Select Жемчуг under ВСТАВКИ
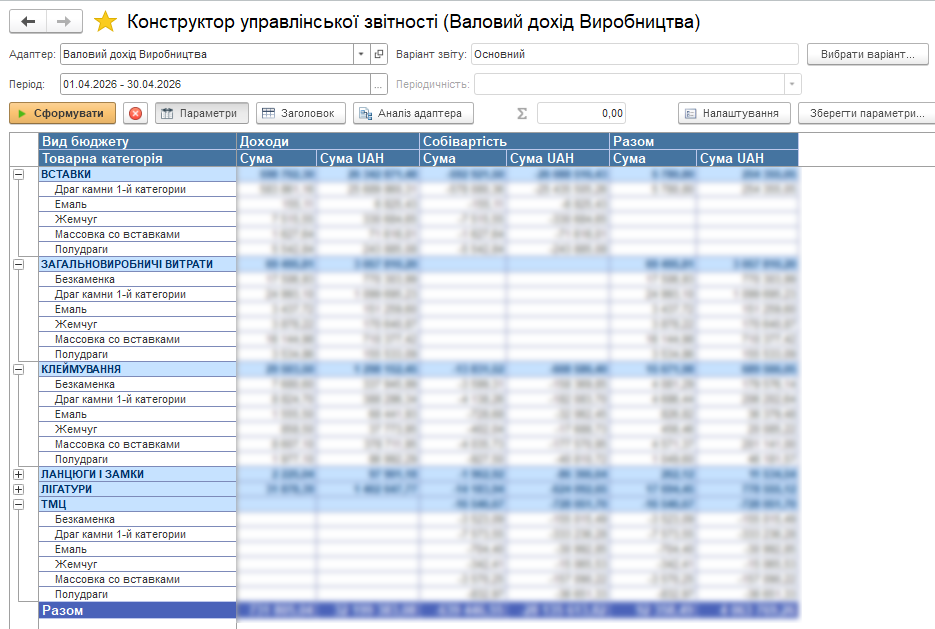The image size is (935, 629). click(x=137, y=219)
